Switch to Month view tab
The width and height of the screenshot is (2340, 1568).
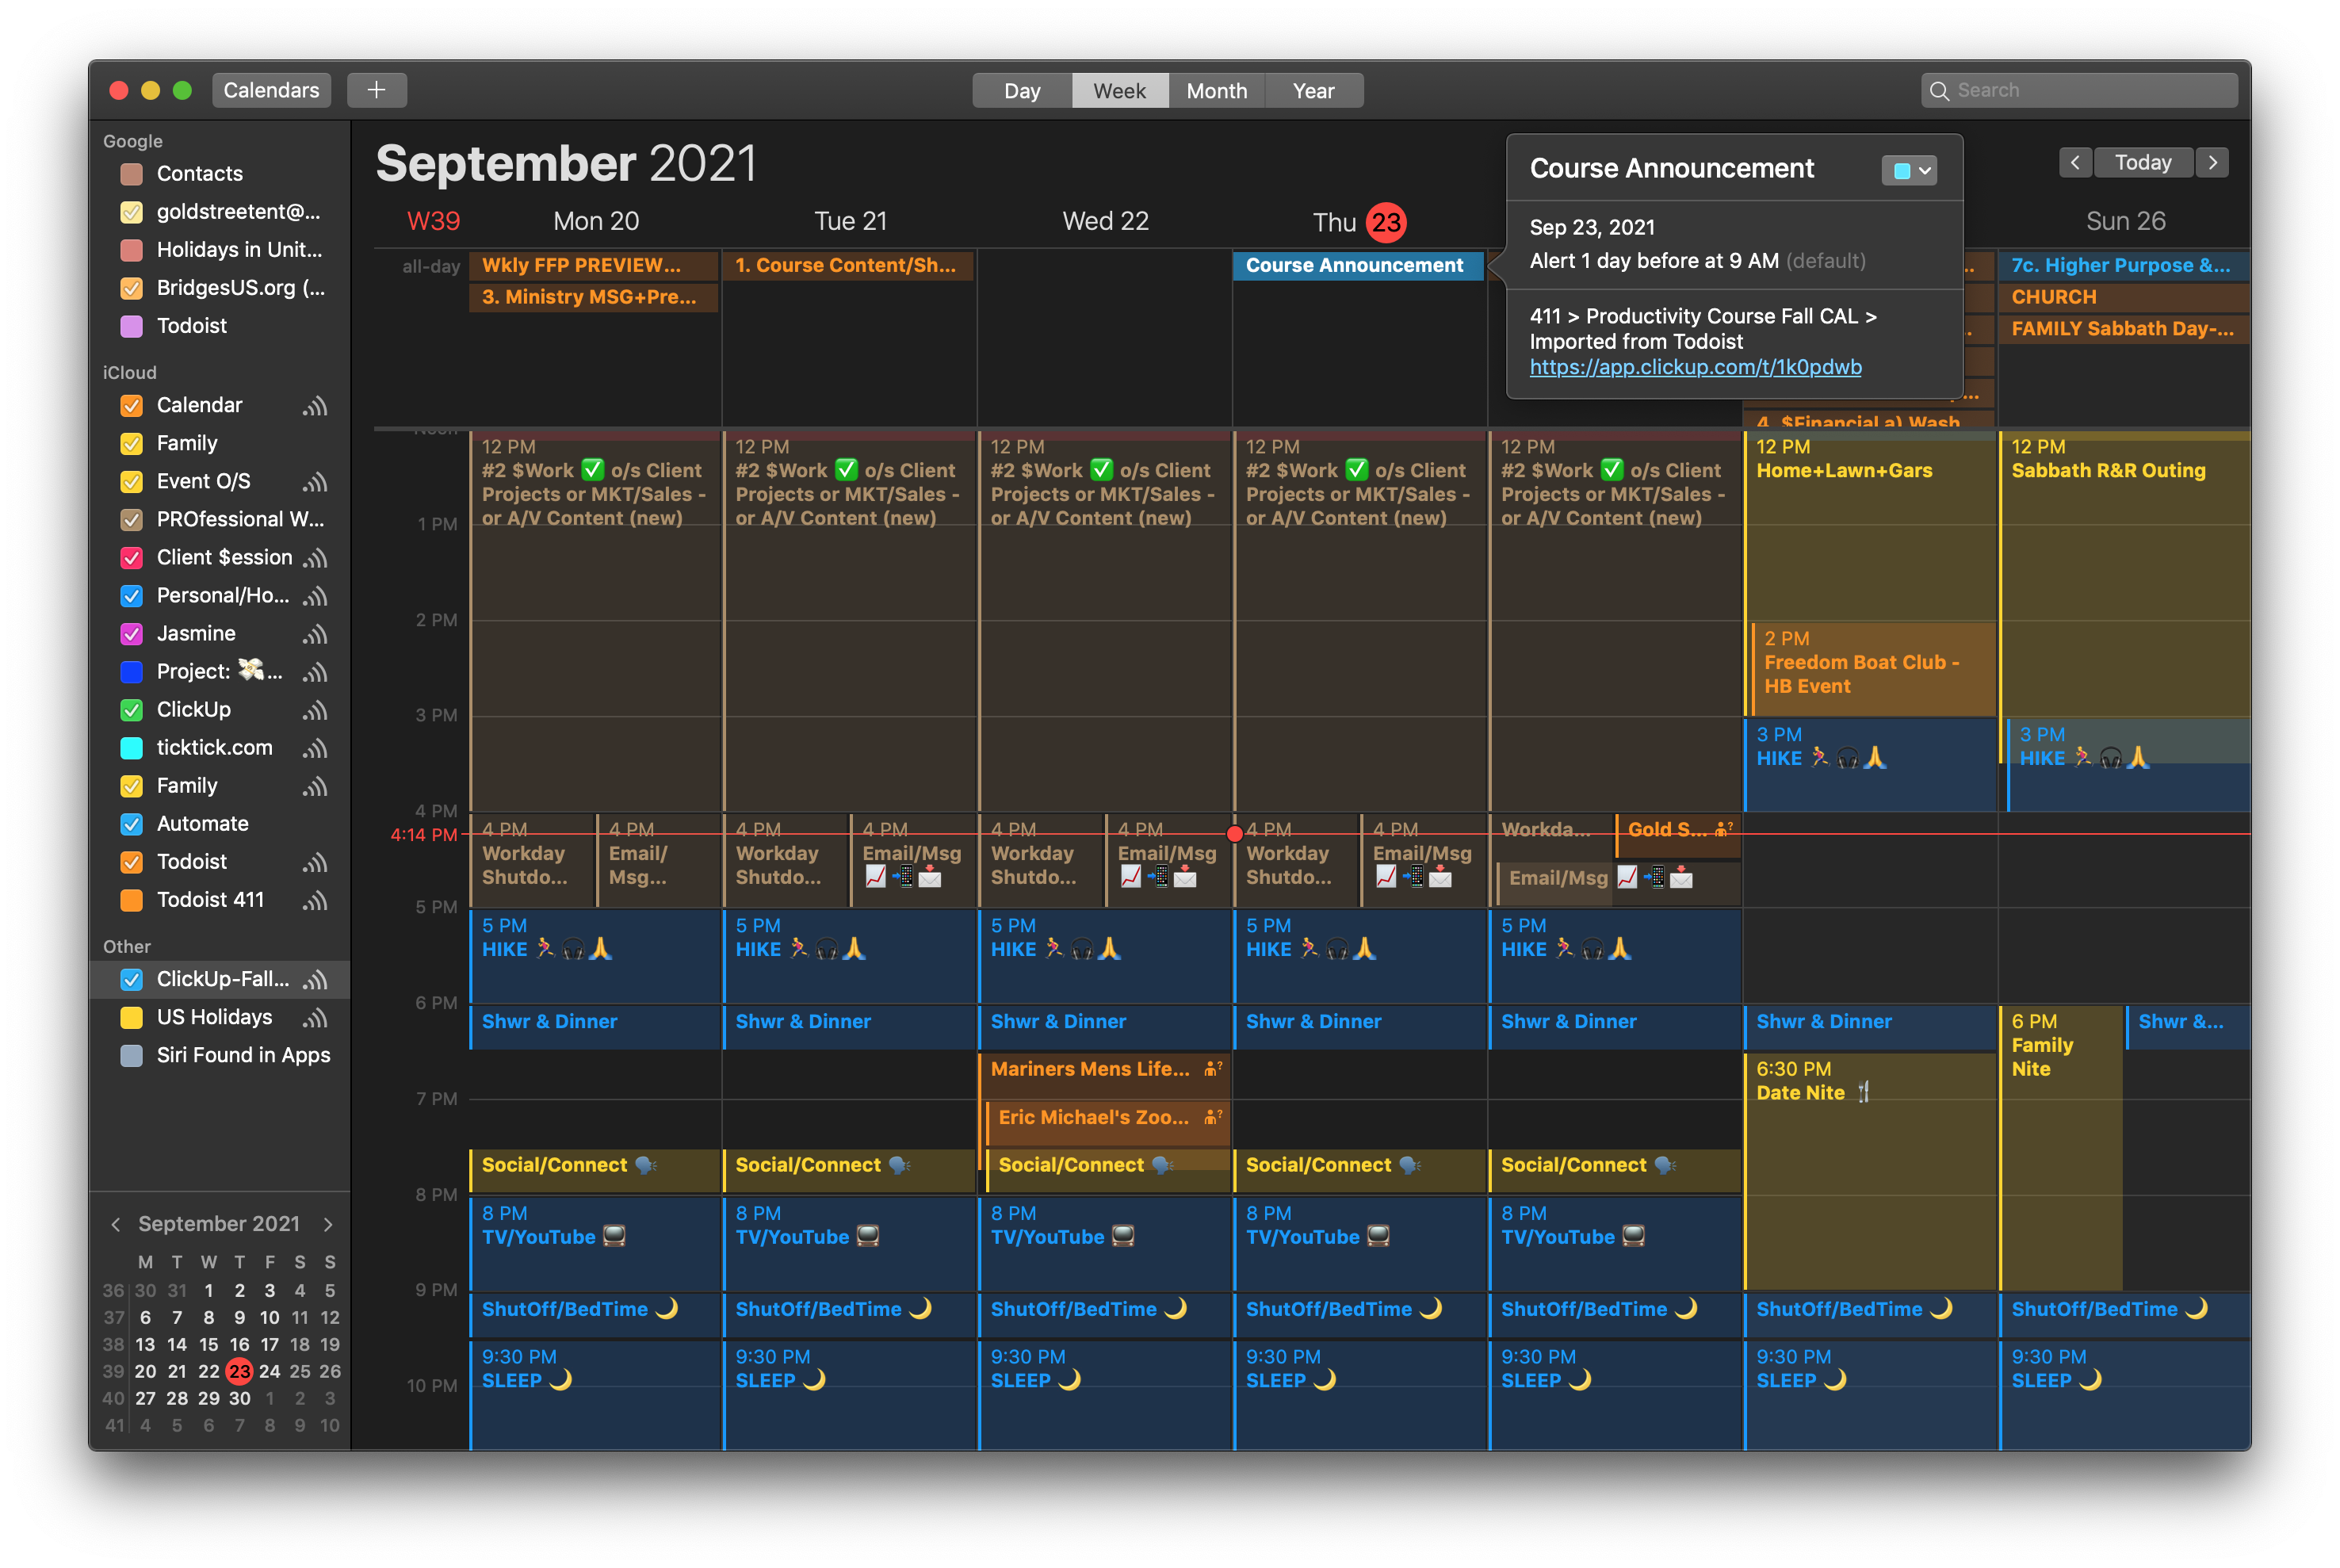click(1216, 91)
